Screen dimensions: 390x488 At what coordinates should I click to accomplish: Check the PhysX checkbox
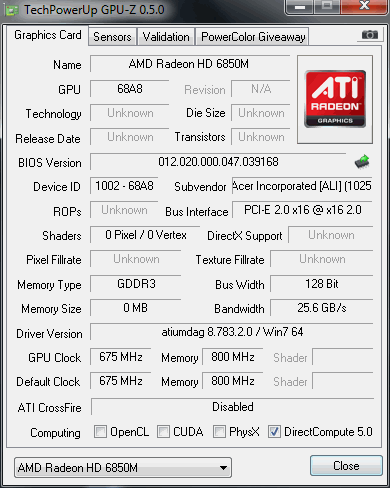(219, 431)
